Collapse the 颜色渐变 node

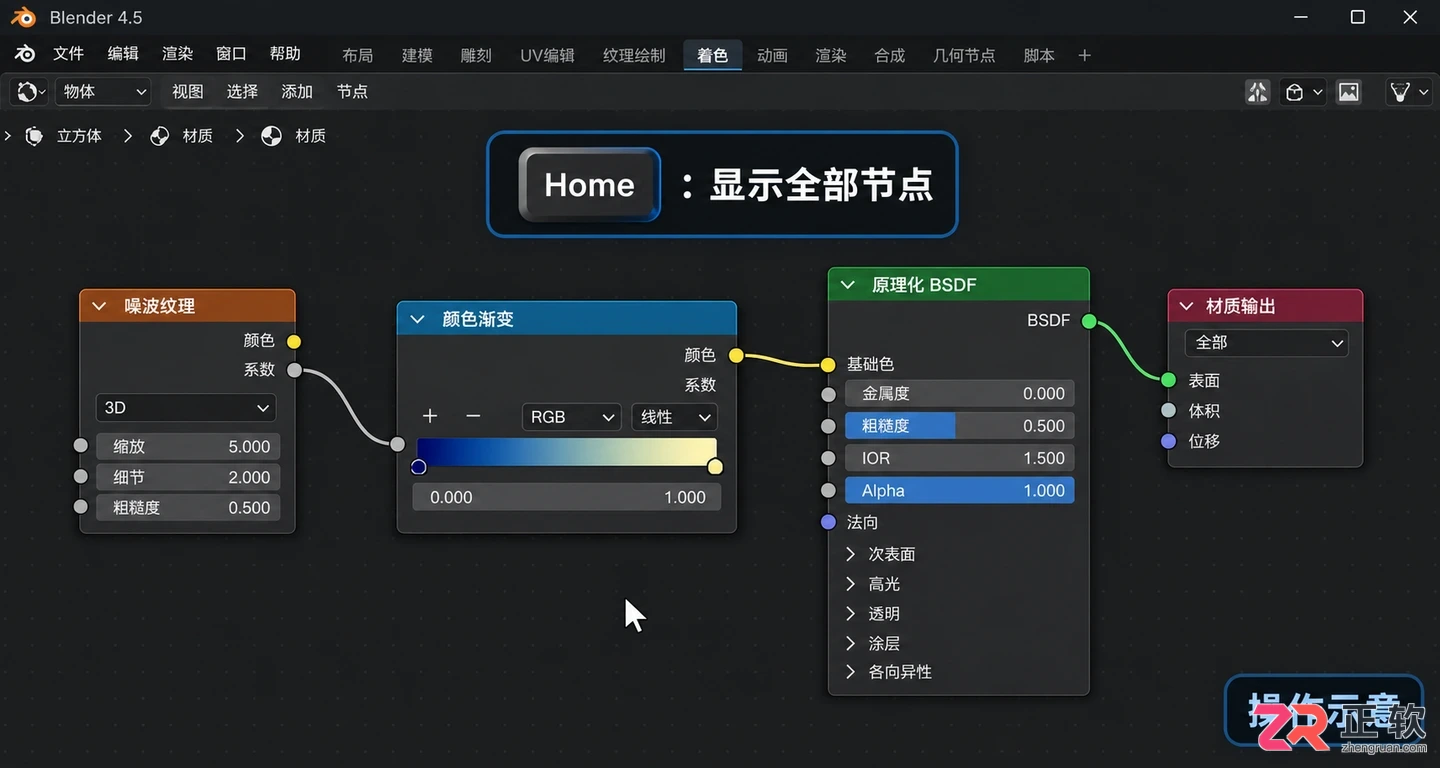tap(417, 319)
